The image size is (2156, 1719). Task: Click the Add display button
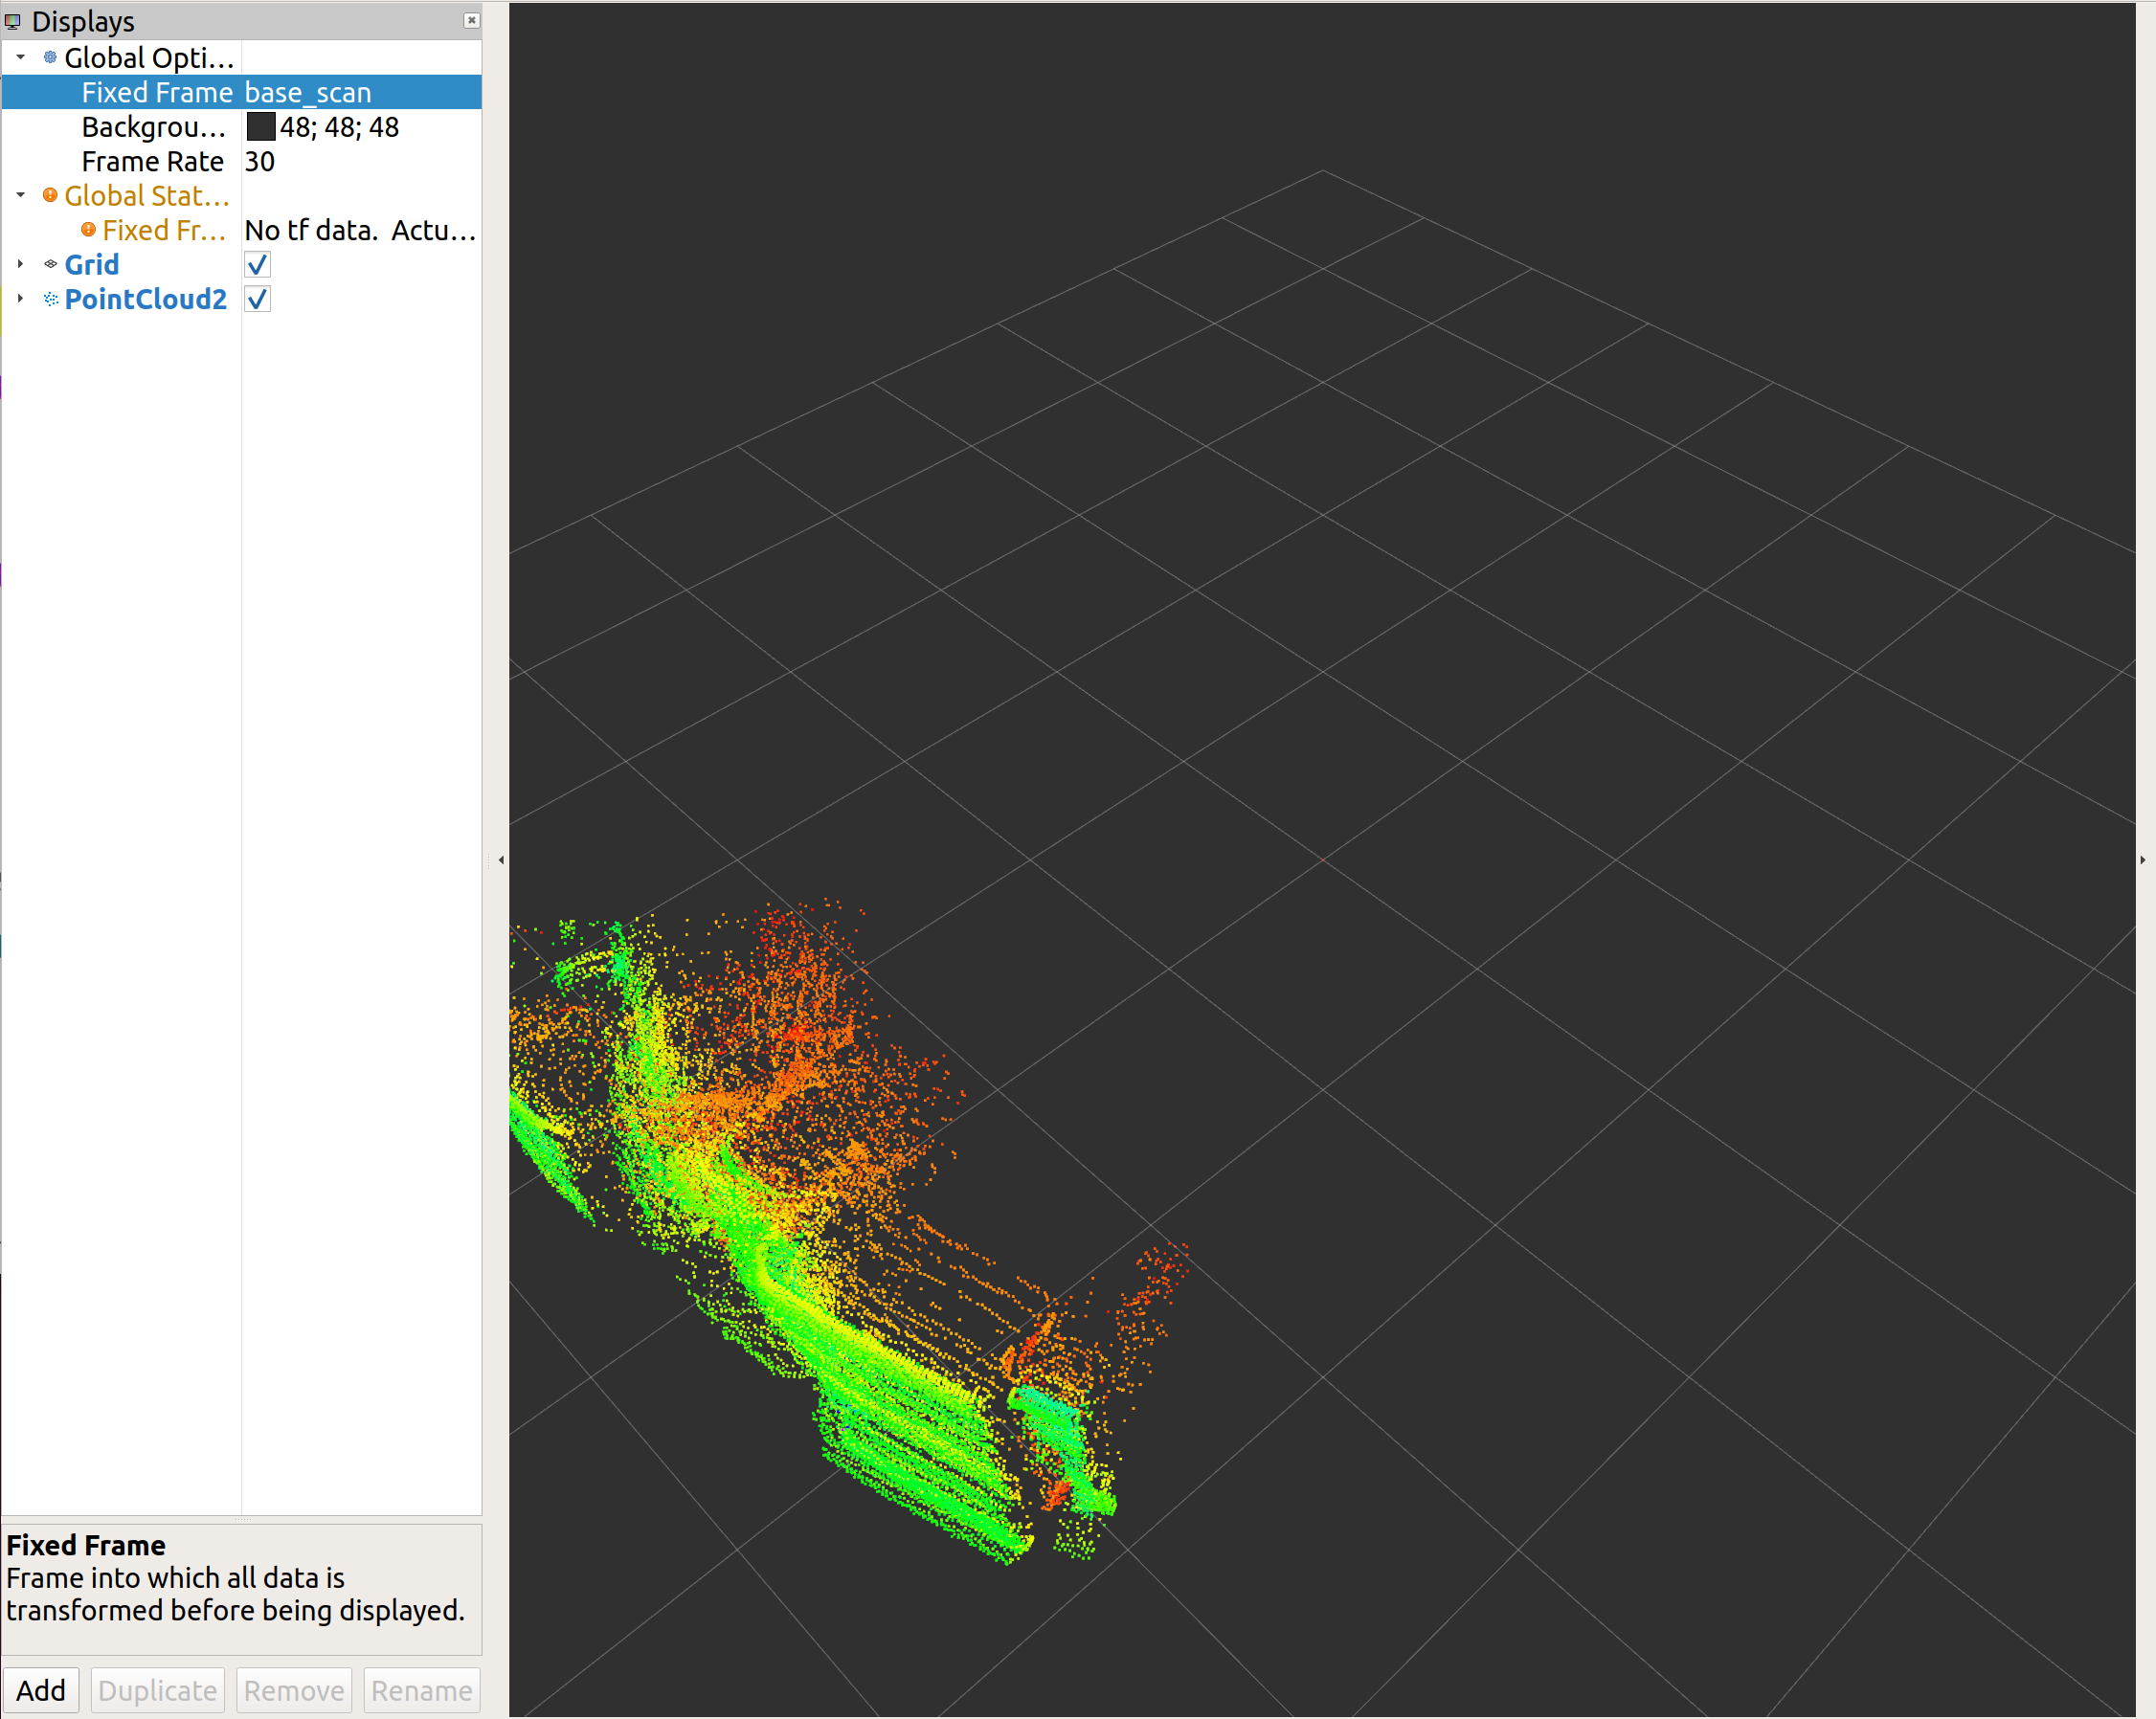tap(41, 1690)
